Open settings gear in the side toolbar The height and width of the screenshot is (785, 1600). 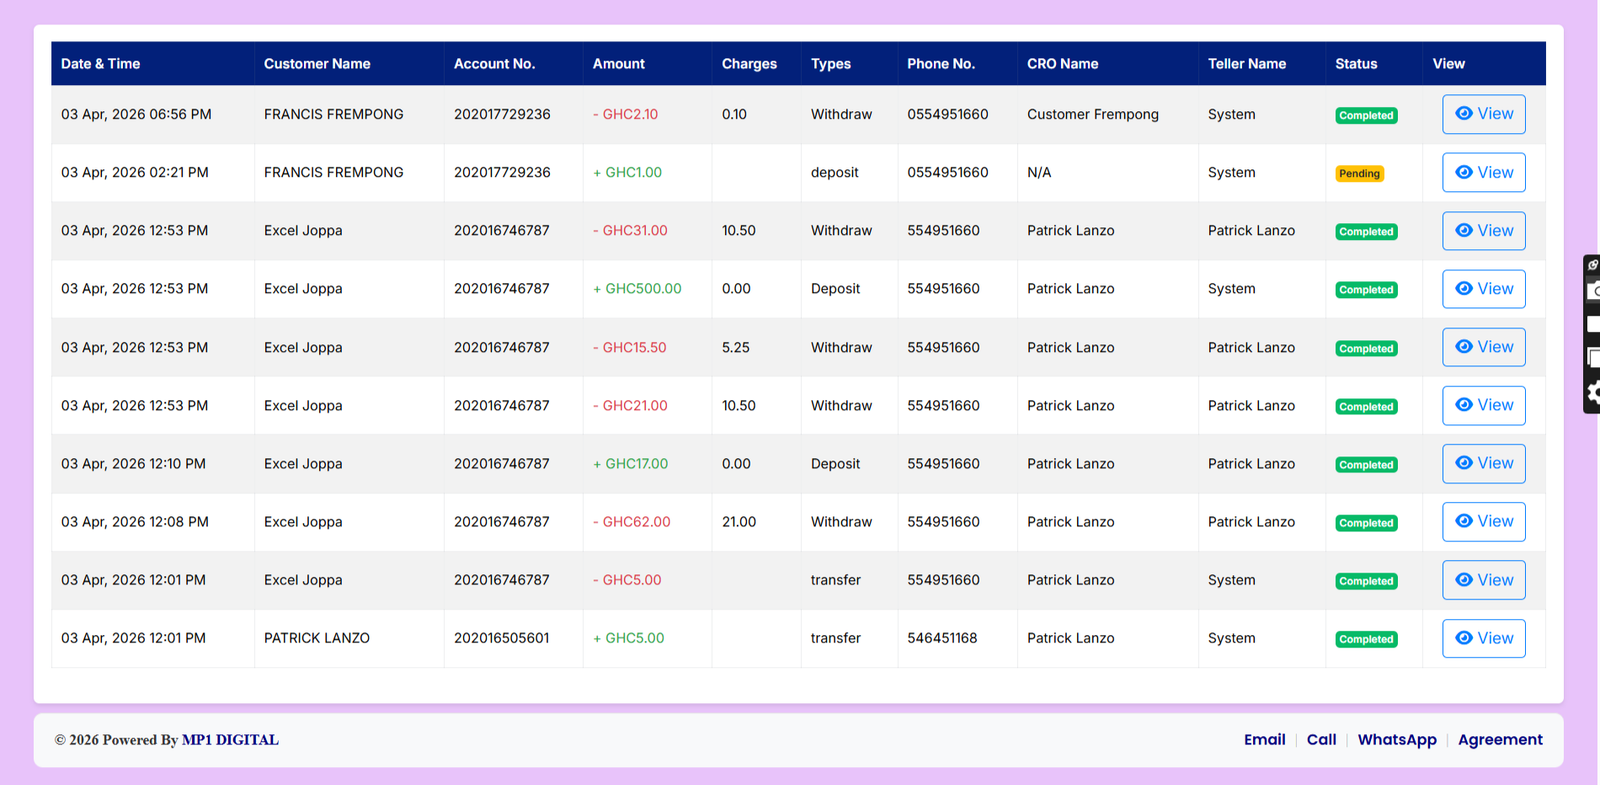coord(1593,393)
